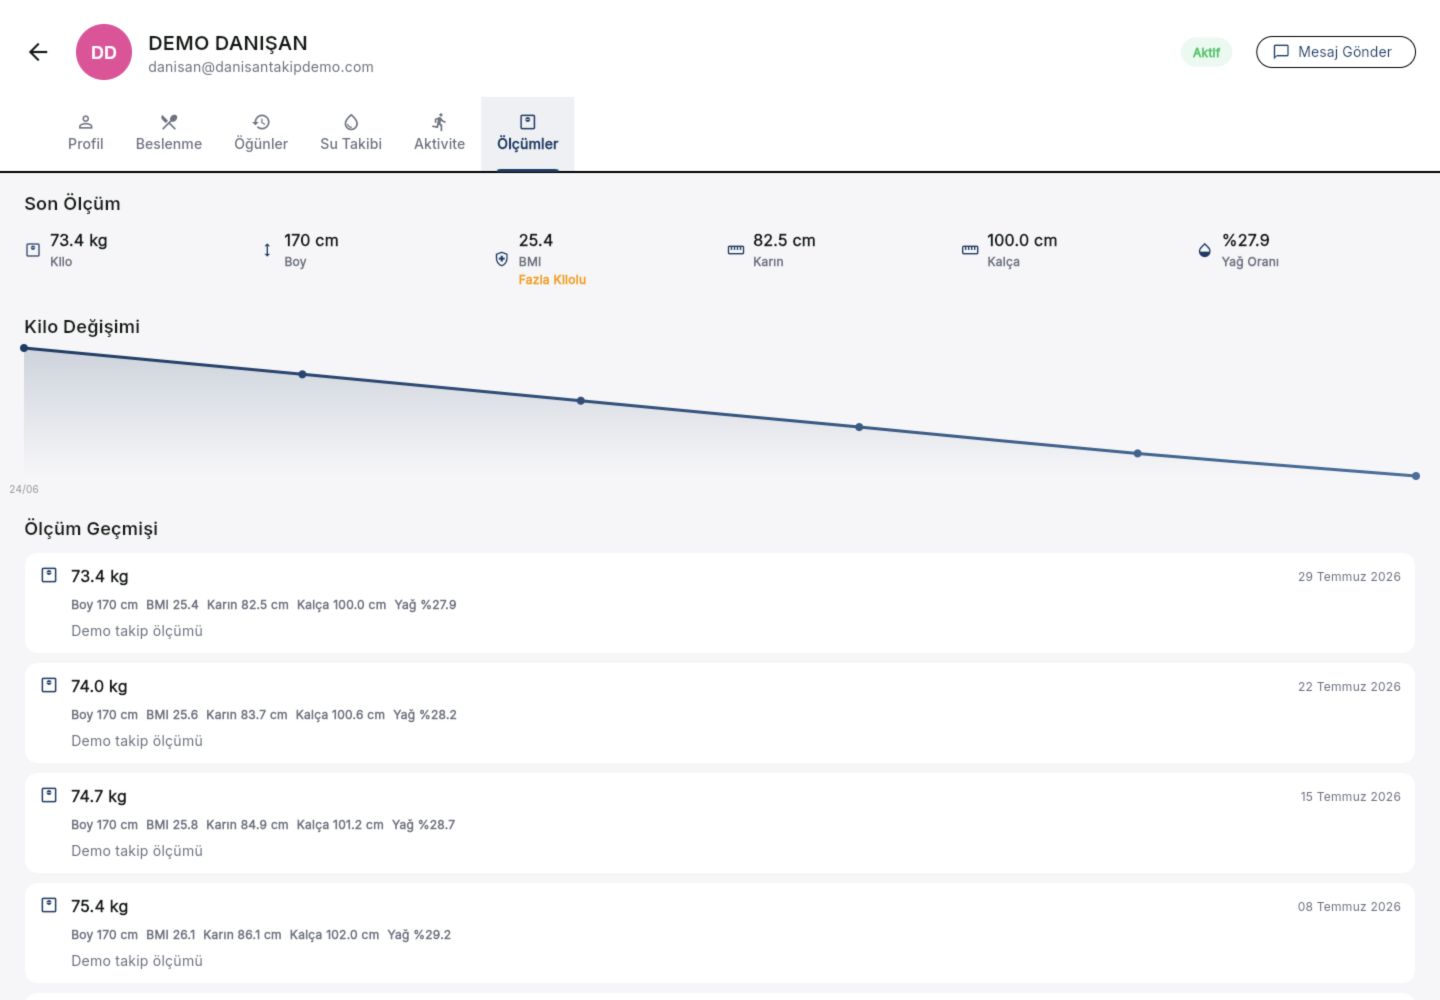Viewport: 1440px width, 1000px height.
Task: Open the 75.4 kg measurement record
Action: click(x=720, y=933)
